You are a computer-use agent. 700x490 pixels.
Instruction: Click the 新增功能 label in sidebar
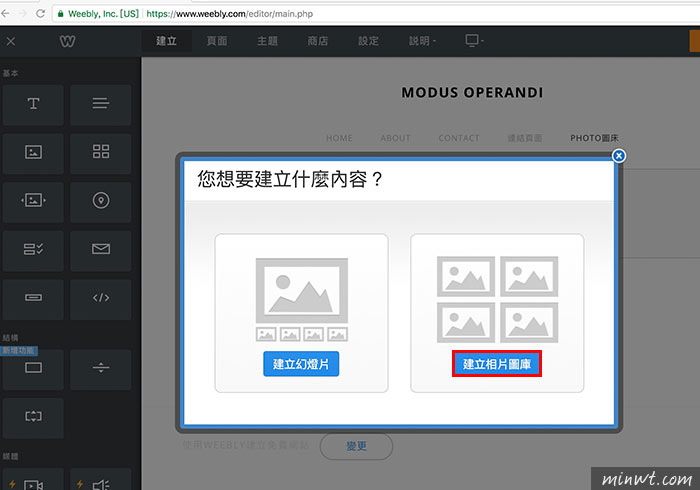(18, 351)
